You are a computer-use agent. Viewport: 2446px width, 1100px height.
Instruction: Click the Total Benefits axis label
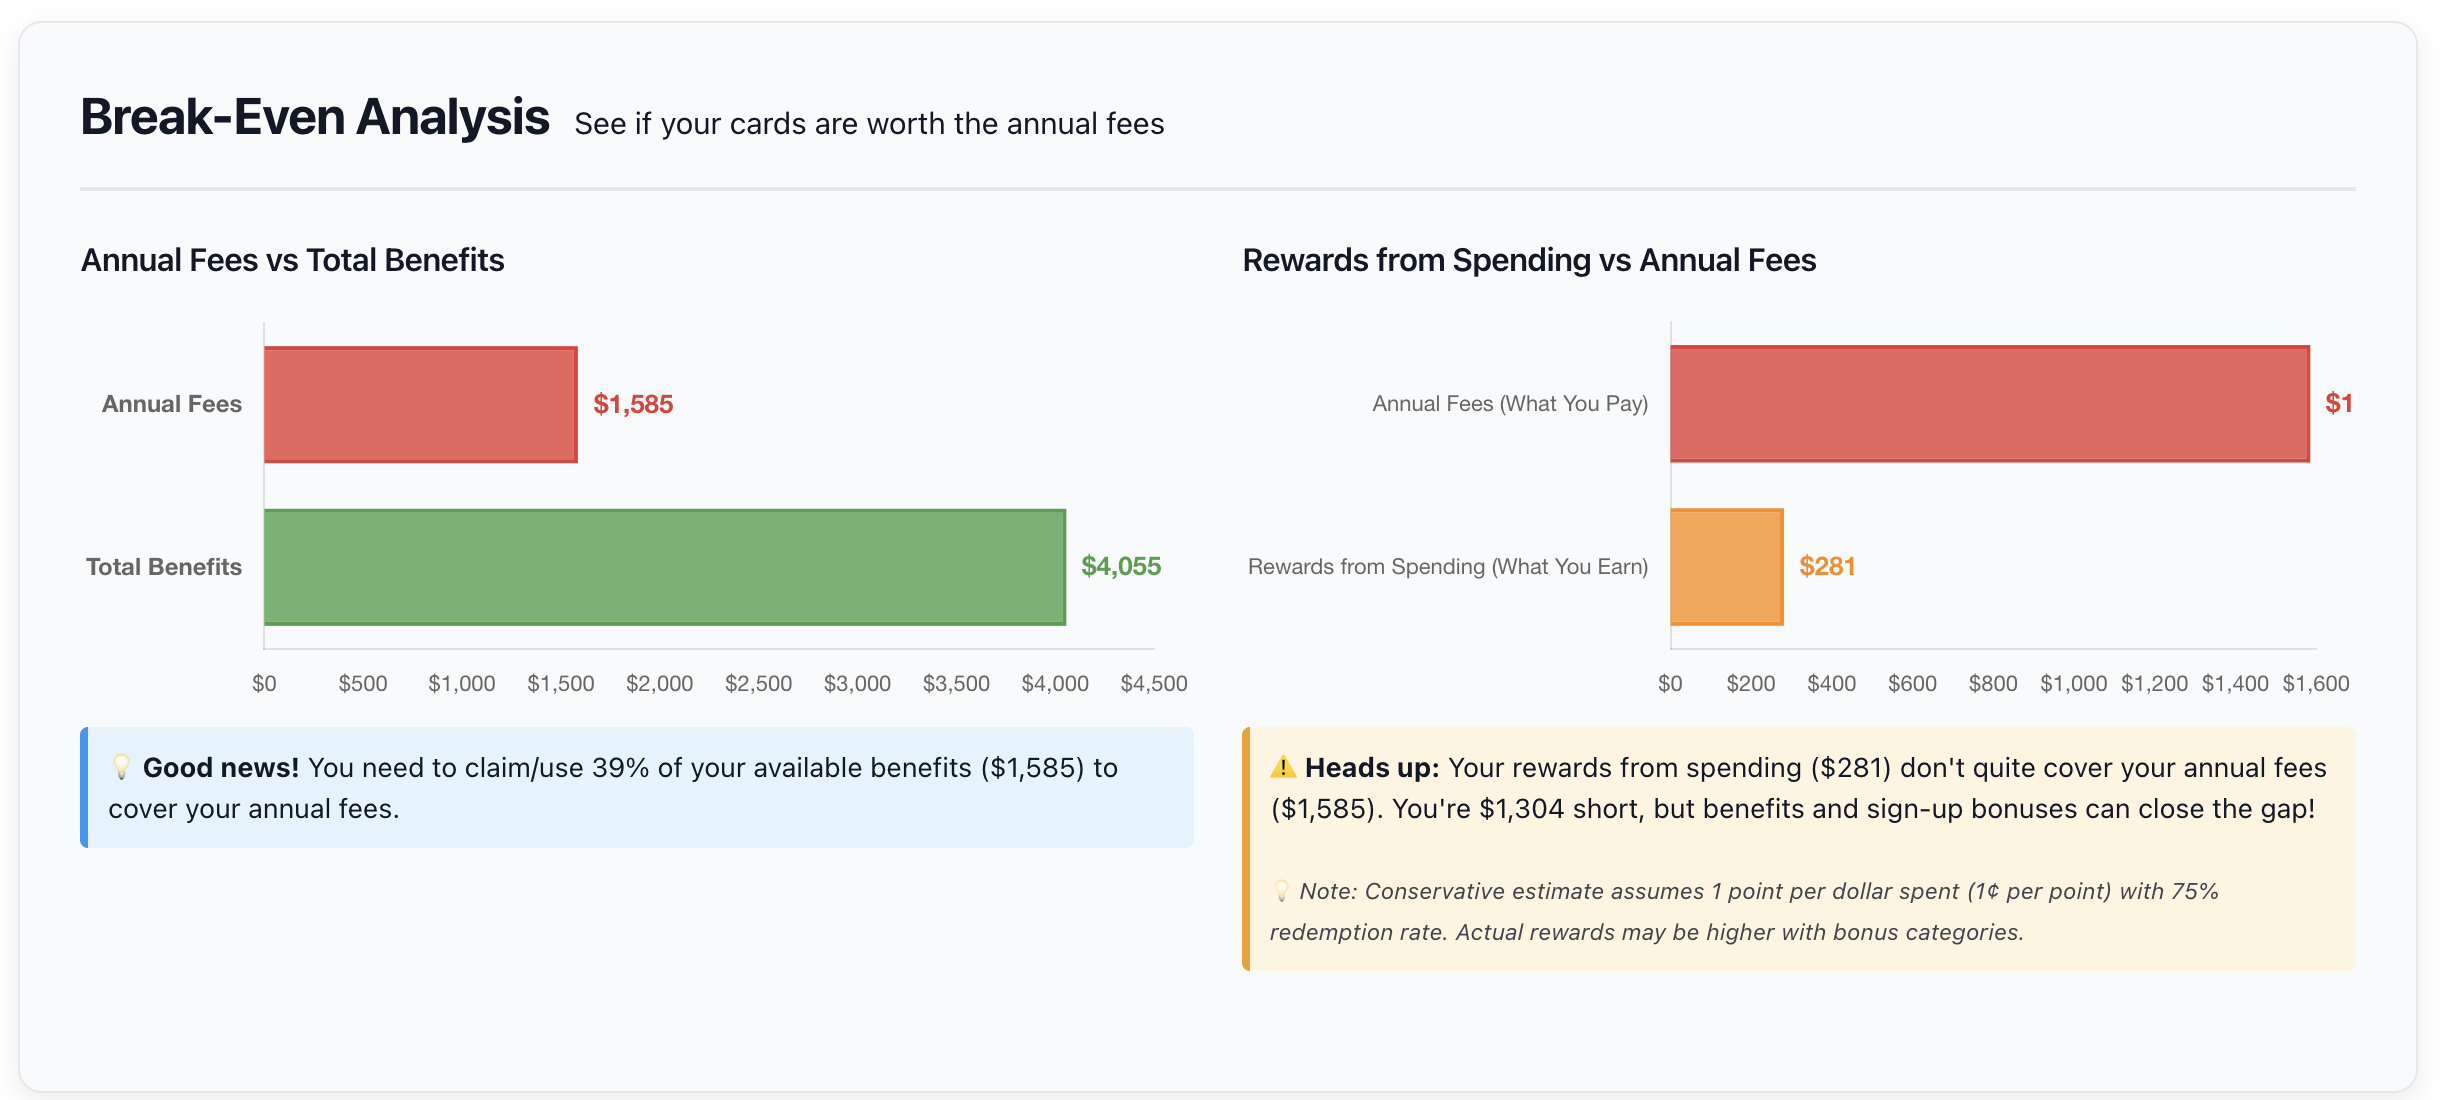[x=163, y=566]
